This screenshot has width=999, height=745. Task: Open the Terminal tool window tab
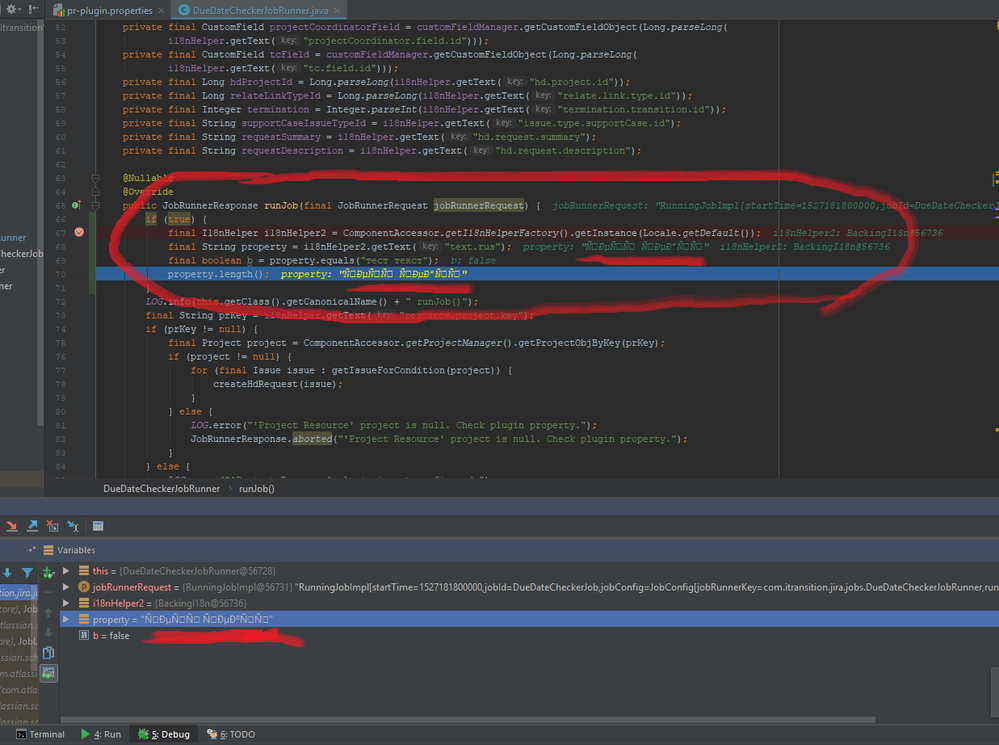click(40, 734)
